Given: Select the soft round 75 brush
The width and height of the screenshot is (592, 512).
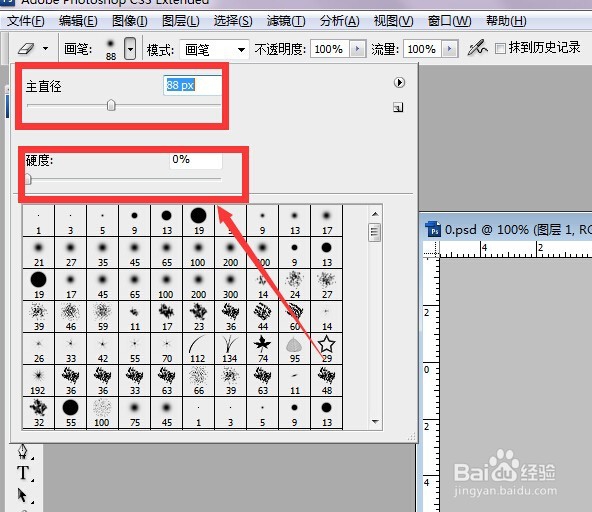Looking at the screenshot, I should (134, 413).
